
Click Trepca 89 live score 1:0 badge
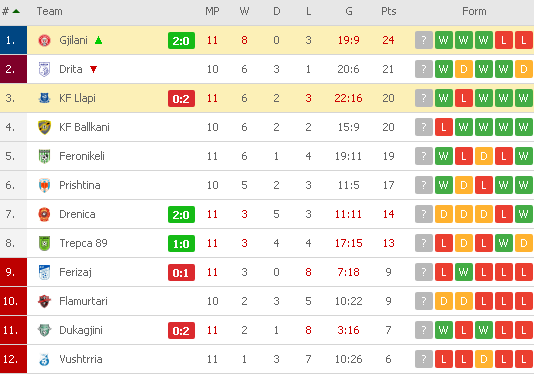[x=181, y=244]
